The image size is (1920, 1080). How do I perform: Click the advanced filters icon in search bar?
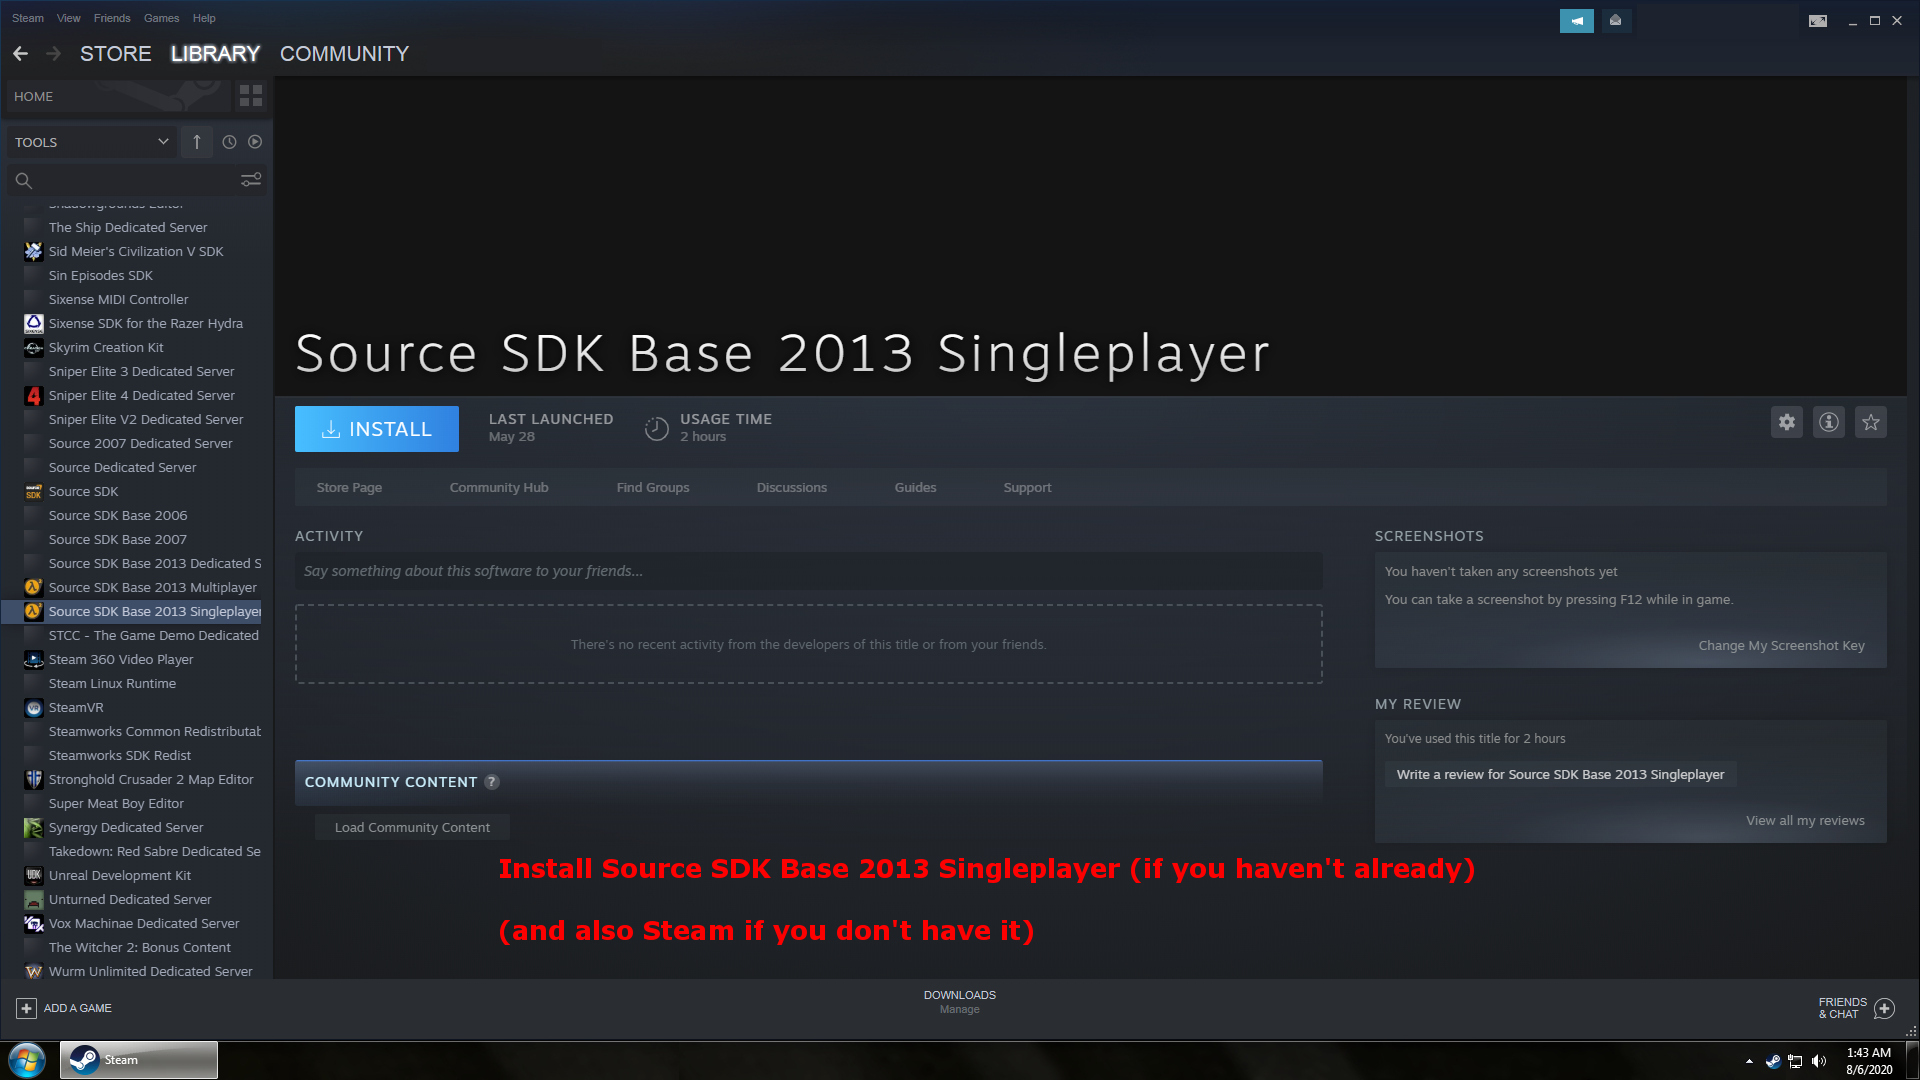[250, 180]
